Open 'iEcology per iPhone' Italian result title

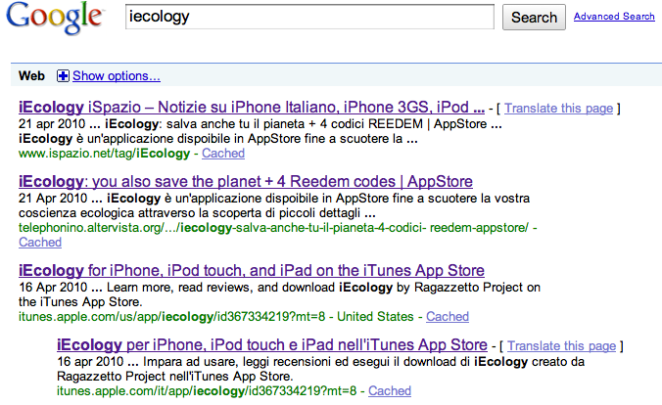pos(272,345)
